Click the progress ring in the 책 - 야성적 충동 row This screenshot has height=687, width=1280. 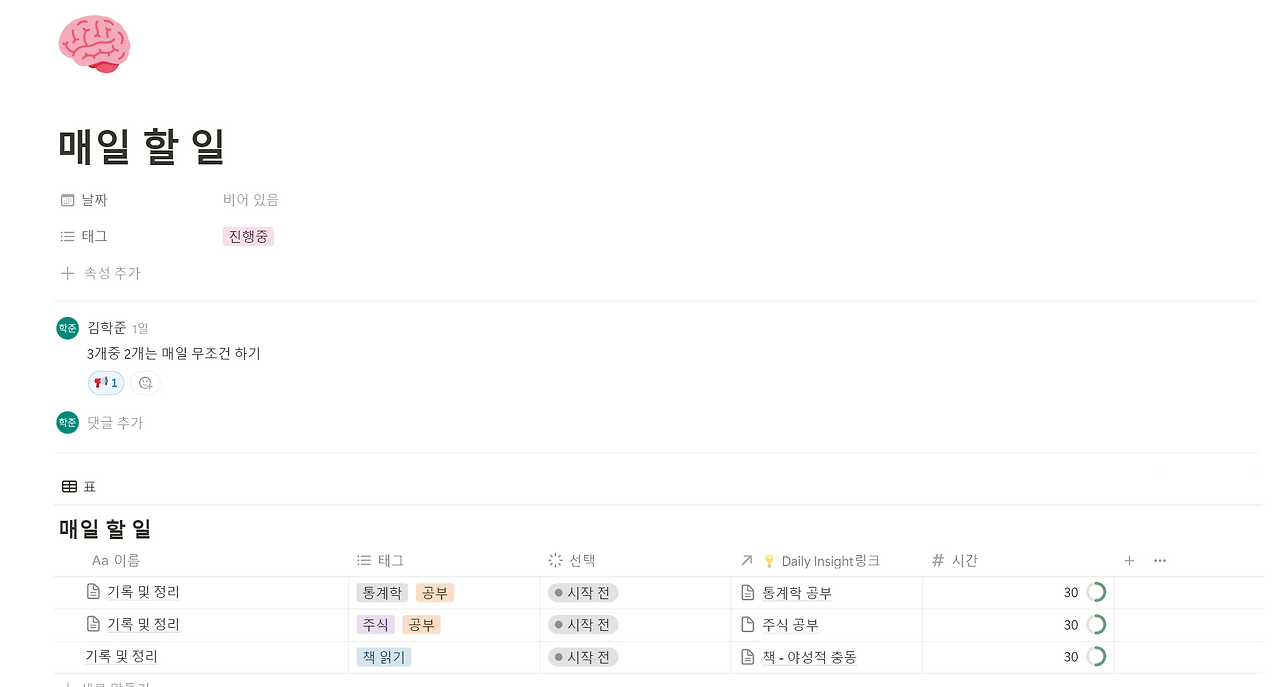pos(1096,657)
